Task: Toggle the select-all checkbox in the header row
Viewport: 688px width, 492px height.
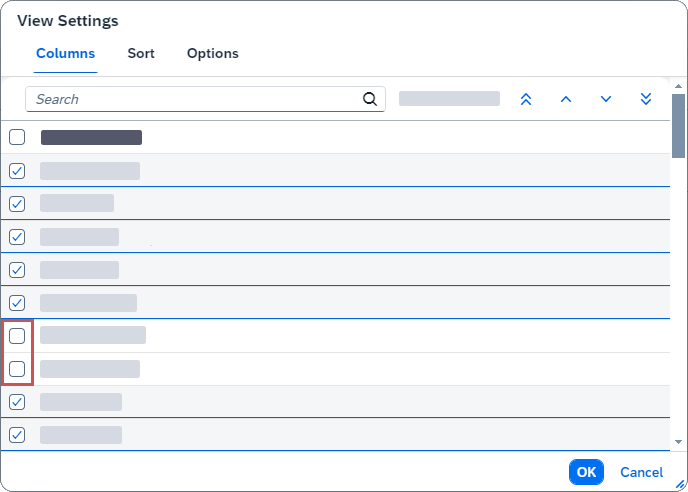Action: pyautogui.click(x=17, y=137)
